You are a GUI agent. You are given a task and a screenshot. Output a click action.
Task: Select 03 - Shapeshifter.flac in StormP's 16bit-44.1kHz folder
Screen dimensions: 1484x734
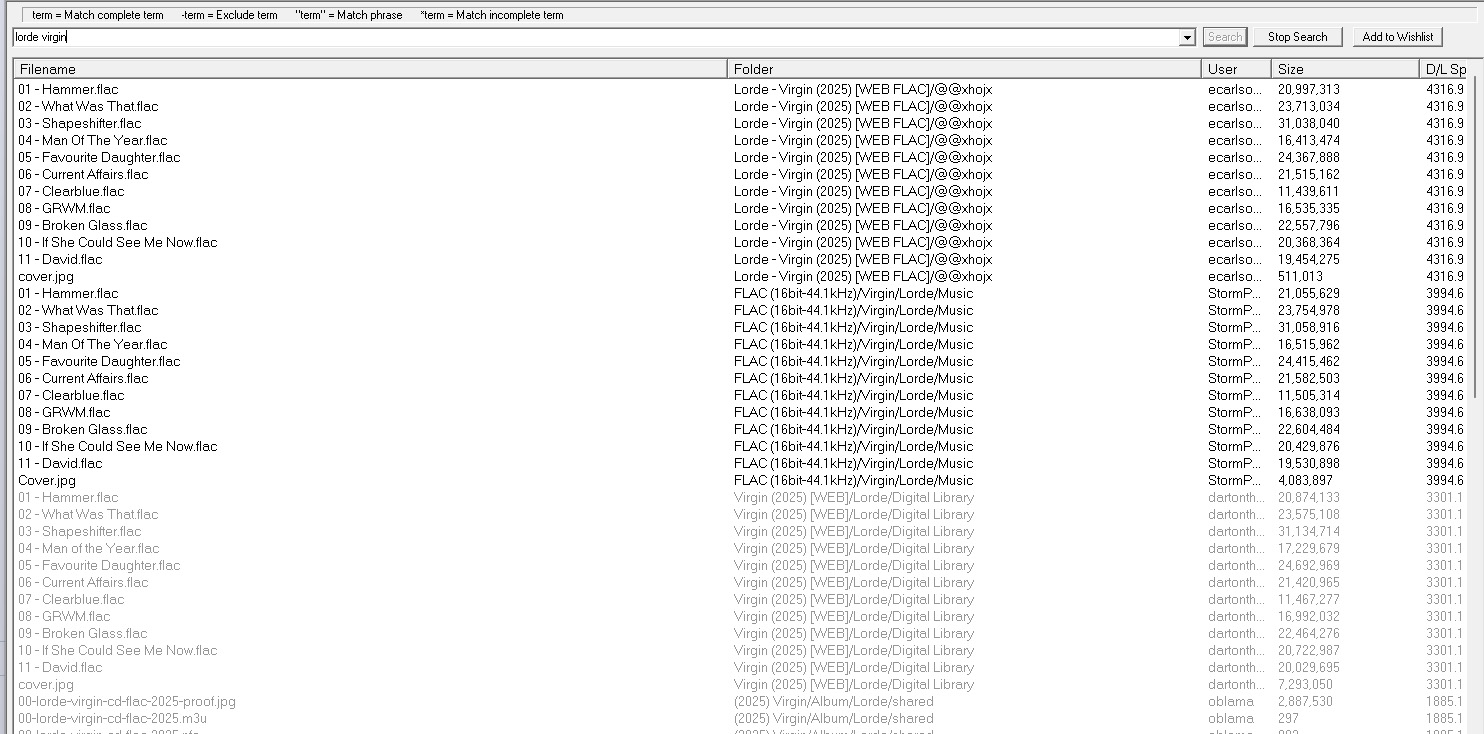tap(80, 327)
